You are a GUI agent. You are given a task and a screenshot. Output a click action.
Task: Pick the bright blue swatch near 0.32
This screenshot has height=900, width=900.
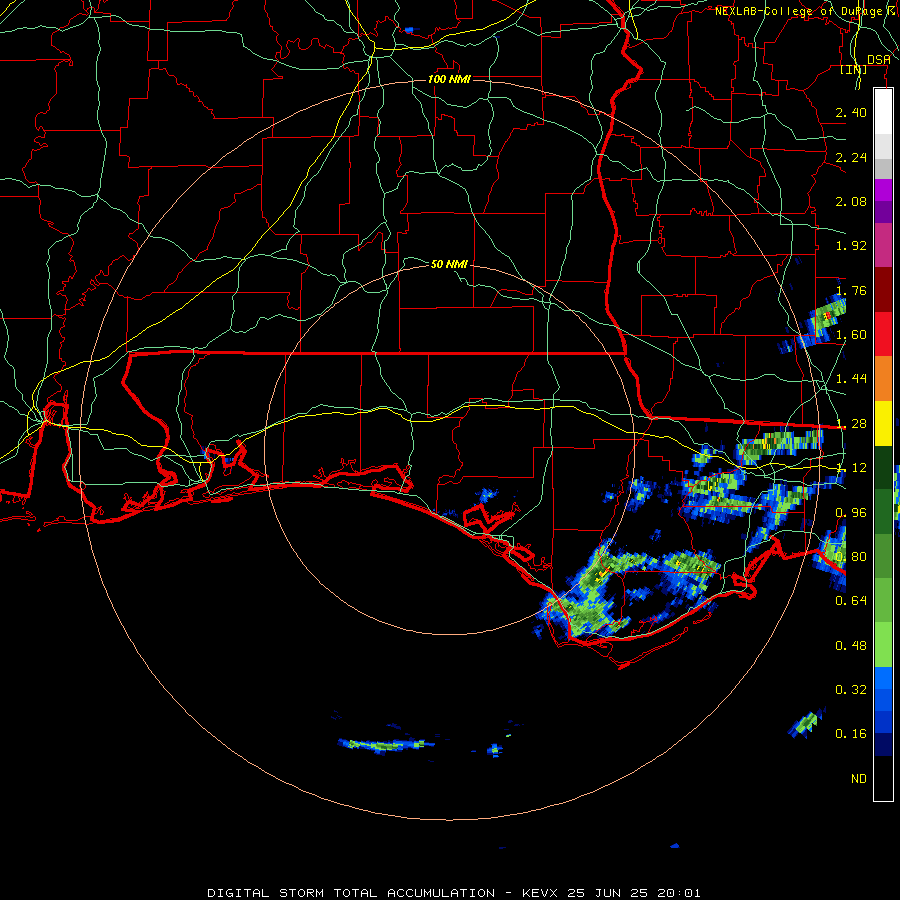[883, 678]
